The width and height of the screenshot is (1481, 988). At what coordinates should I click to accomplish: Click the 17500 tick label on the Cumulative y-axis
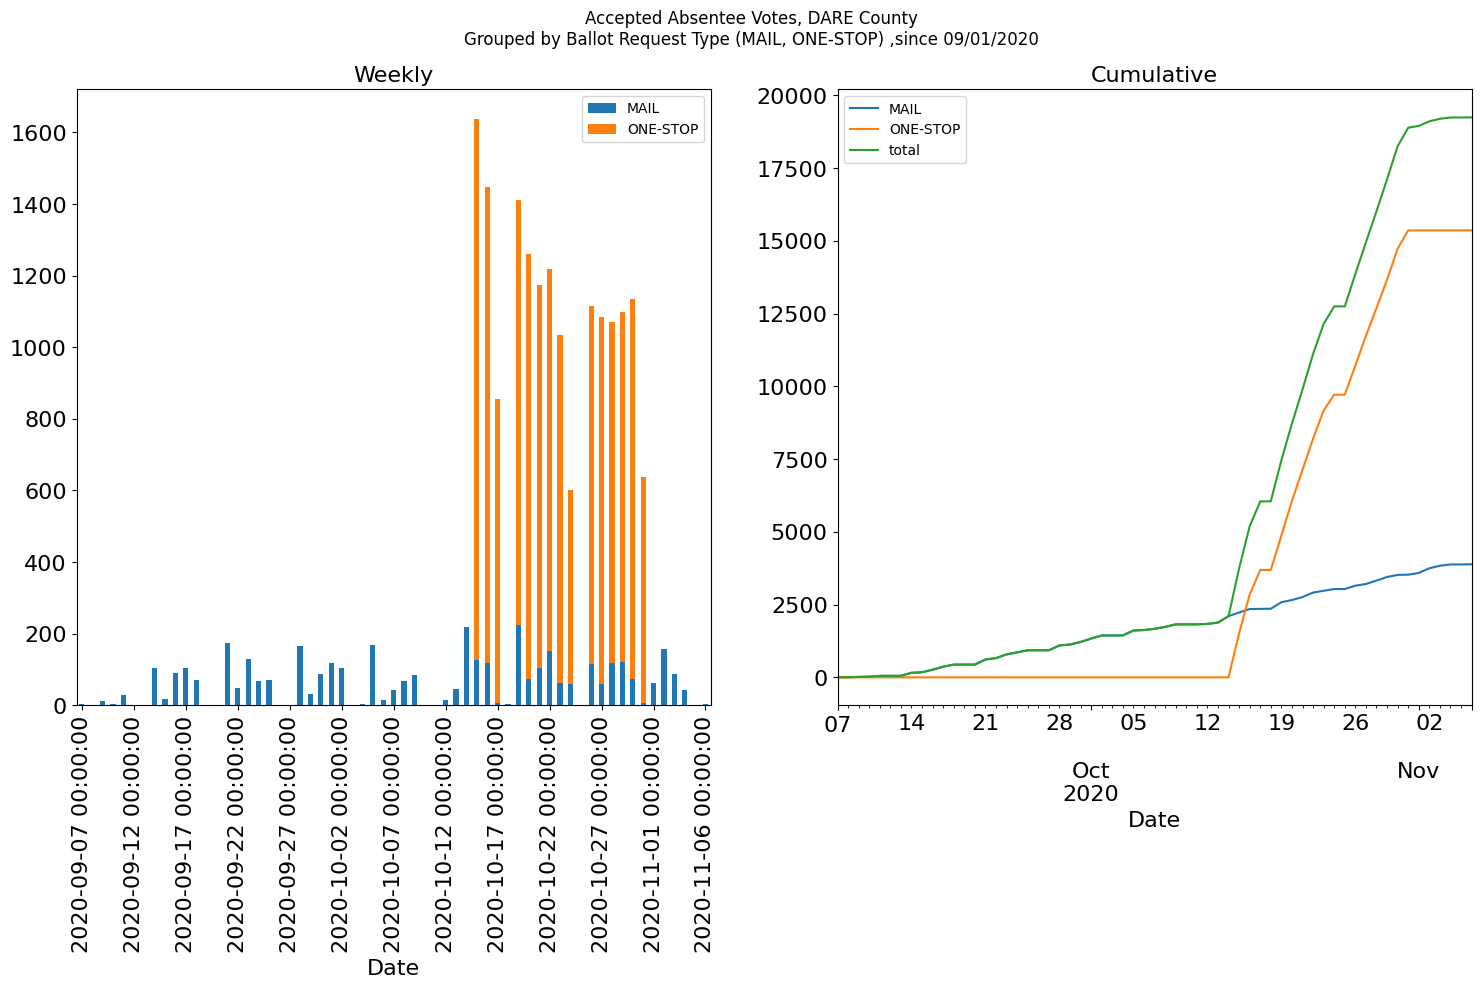click(793, 169)
